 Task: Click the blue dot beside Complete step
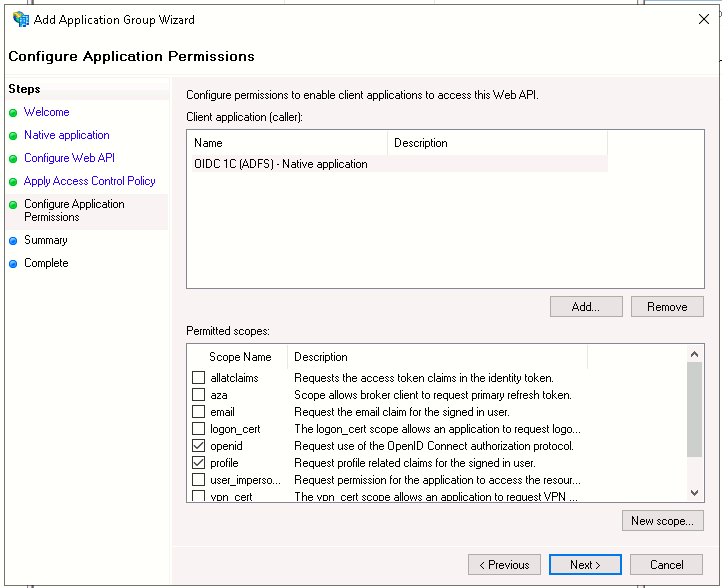[13, 264]
